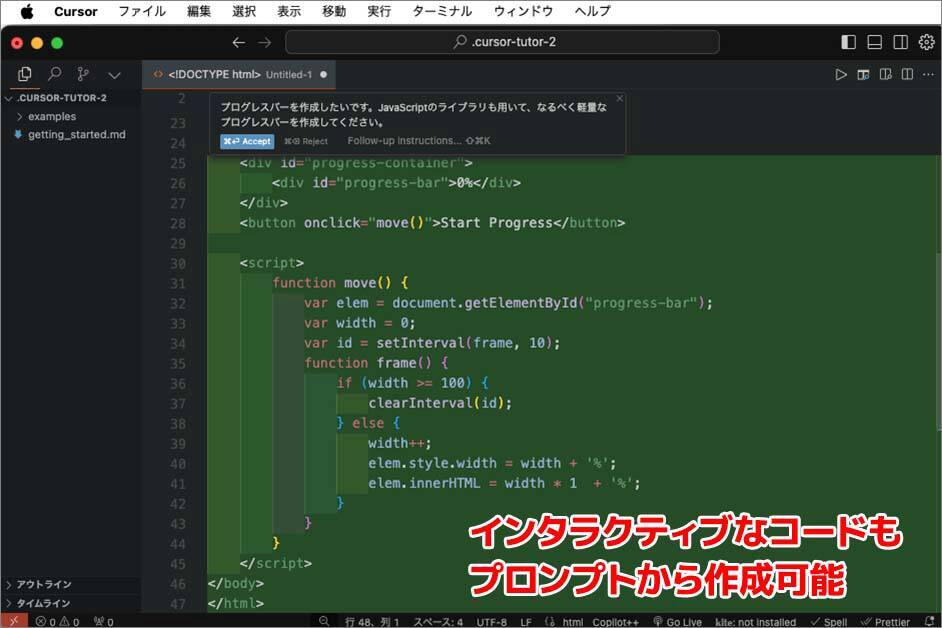Open the Explorer view in sidebar

tap(25, 74)
